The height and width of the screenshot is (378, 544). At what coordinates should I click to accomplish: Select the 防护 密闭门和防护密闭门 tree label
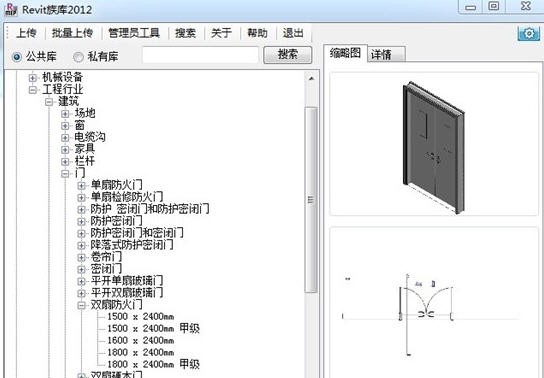click(x=150, y=209)
